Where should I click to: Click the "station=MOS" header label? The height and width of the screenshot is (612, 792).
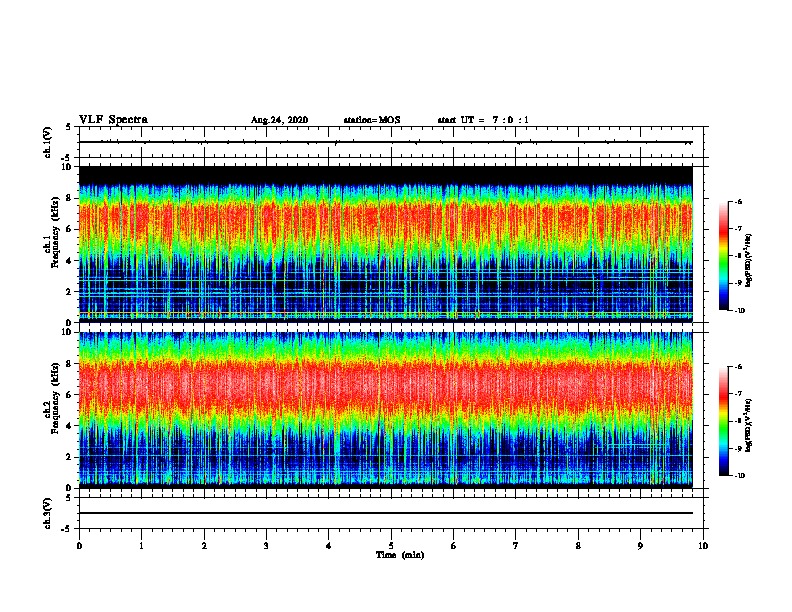[x=372, y=120]
